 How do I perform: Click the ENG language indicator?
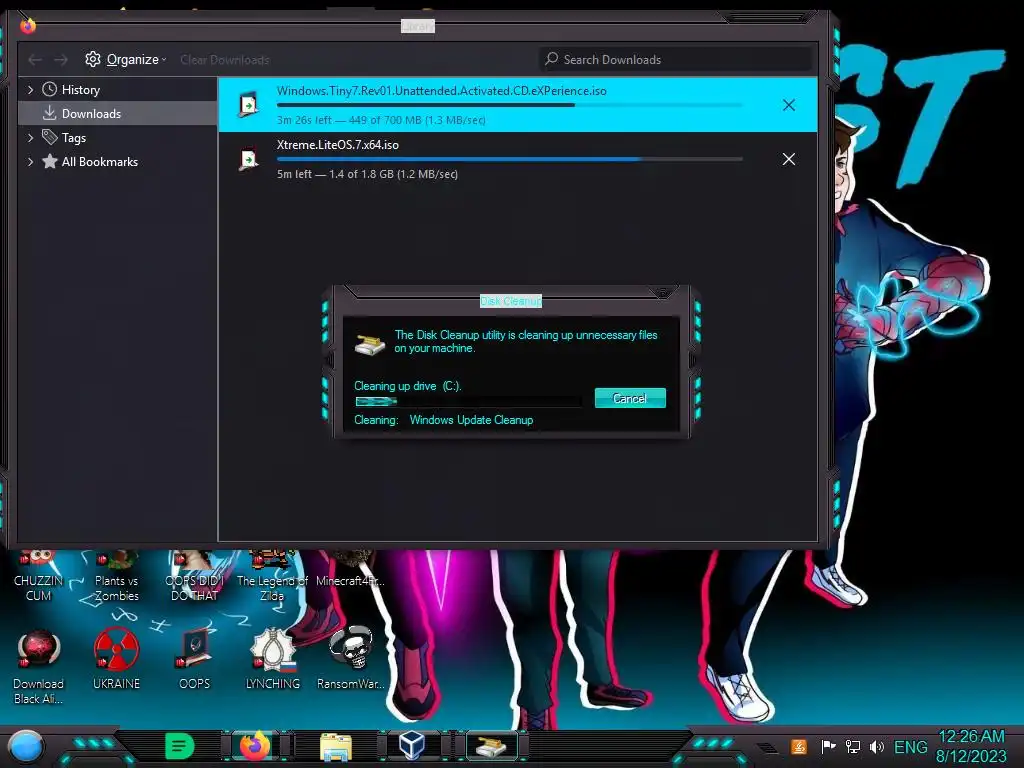(910, 747)
